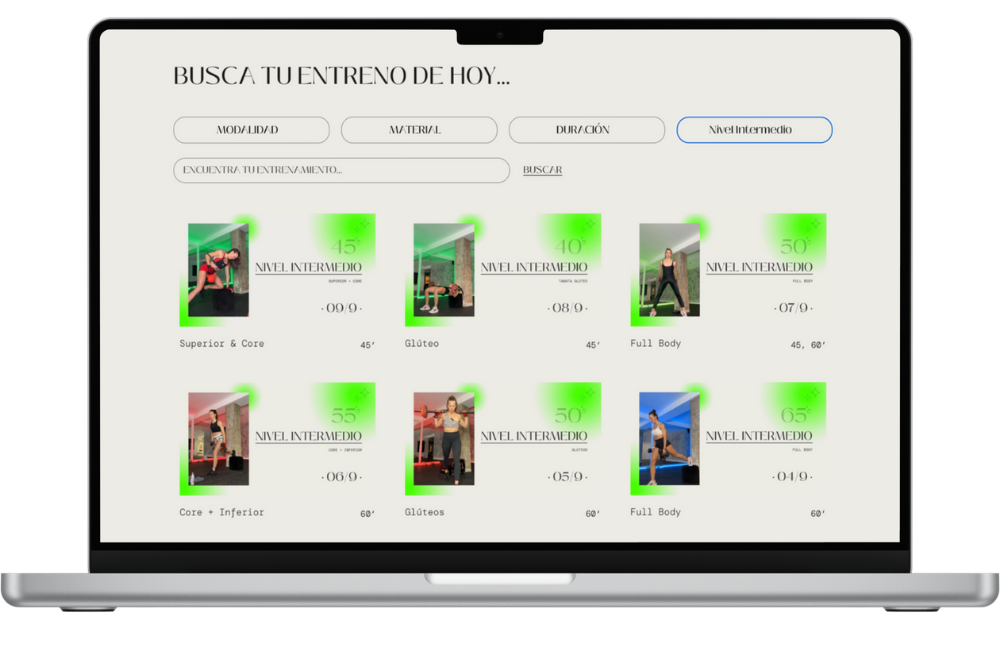Click the 'Core + Inferior' workout title
Image resolution: width=1000 pixels, height=645 pixels.
click(222, 512)
